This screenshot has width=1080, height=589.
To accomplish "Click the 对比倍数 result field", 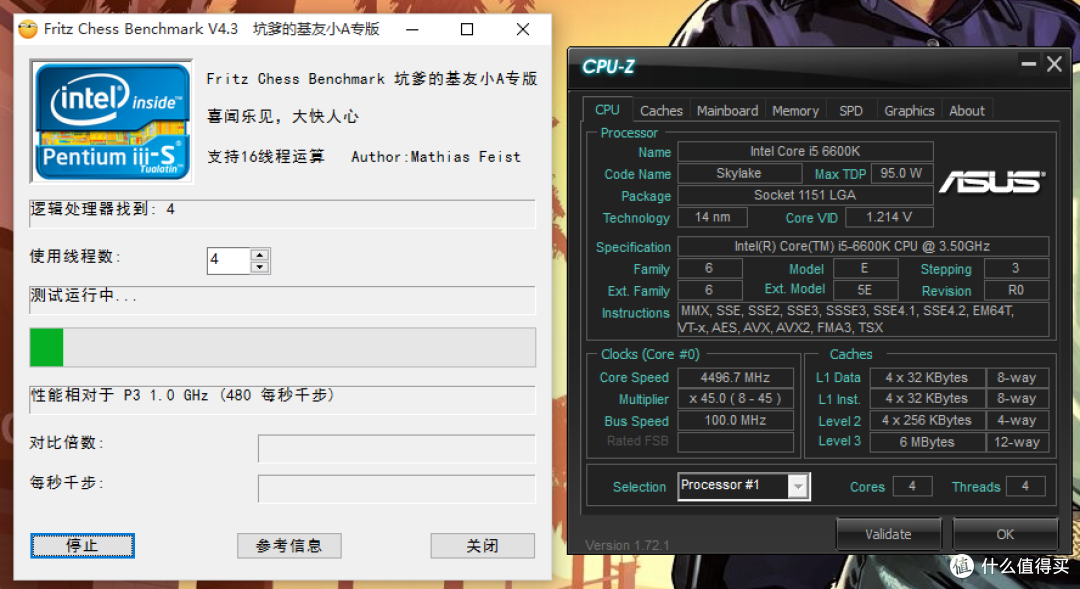I will tap(397, 448).
